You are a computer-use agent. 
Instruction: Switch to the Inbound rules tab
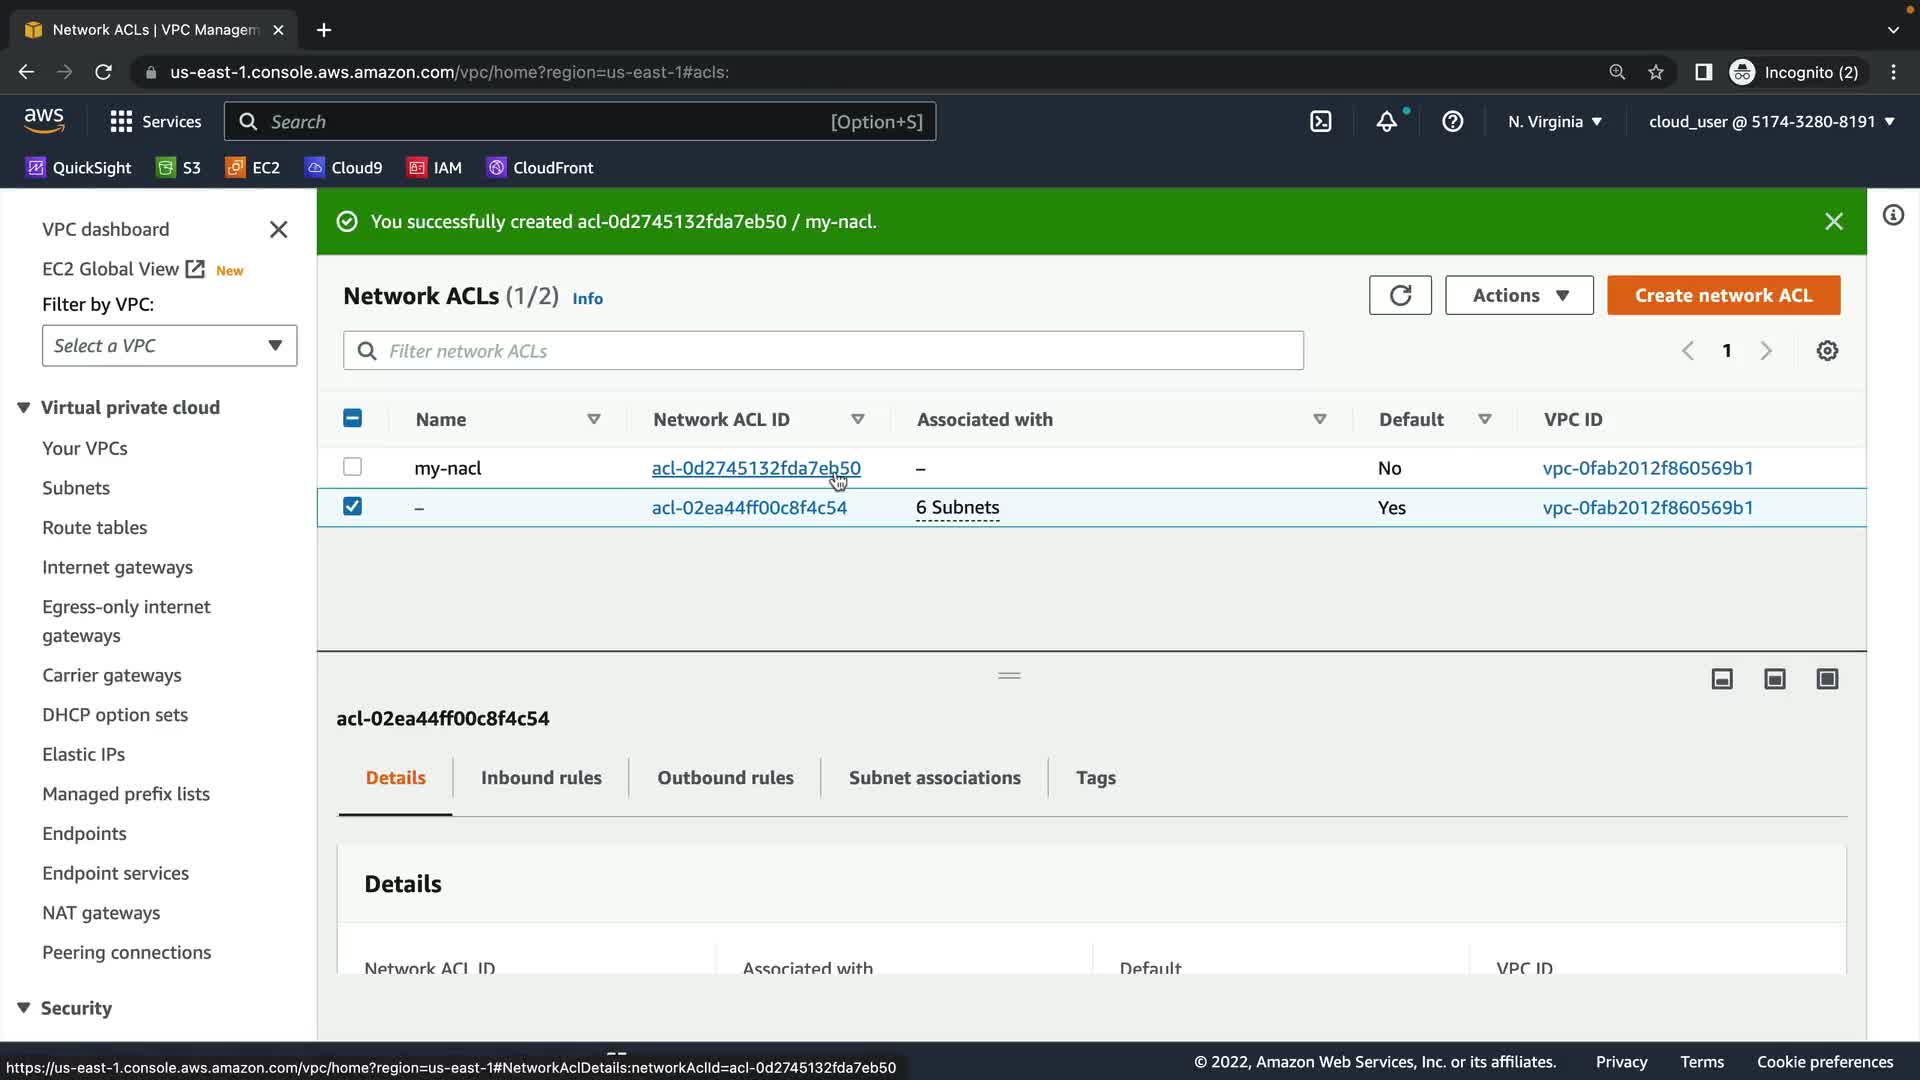[x=541, y=778]
